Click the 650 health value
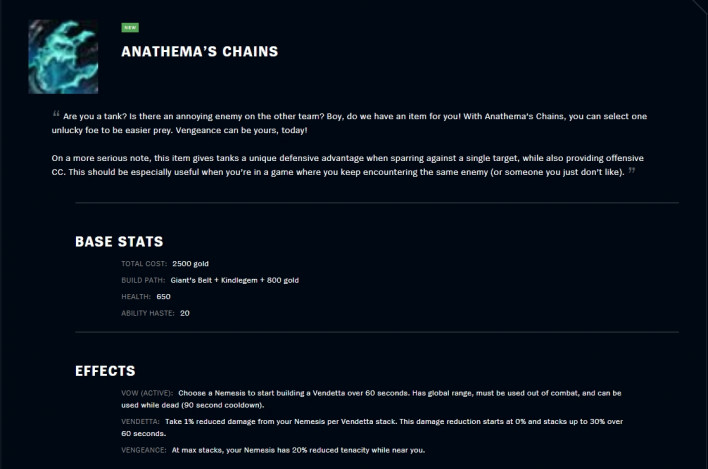708x469 pixels. point(163,297)
